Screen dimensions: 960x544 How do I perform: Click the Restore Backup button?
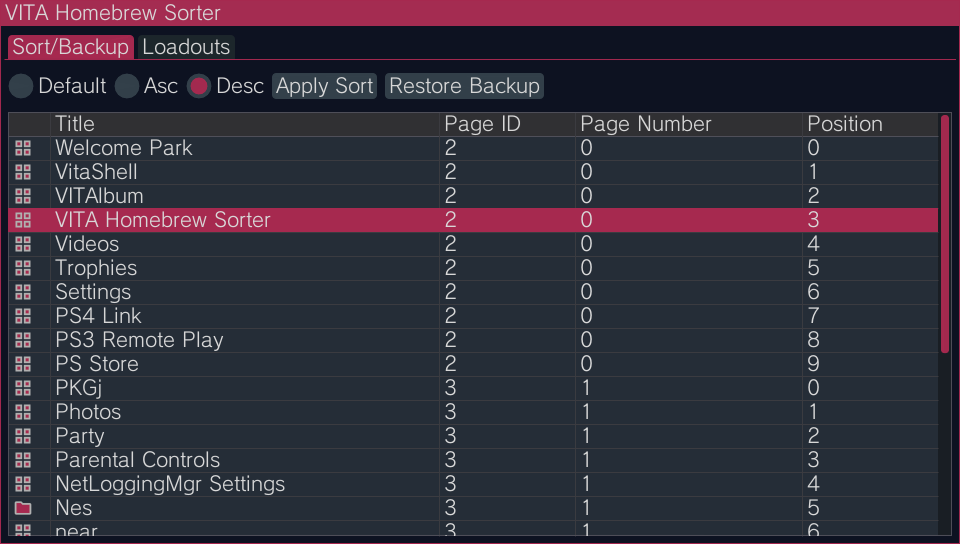464,86
